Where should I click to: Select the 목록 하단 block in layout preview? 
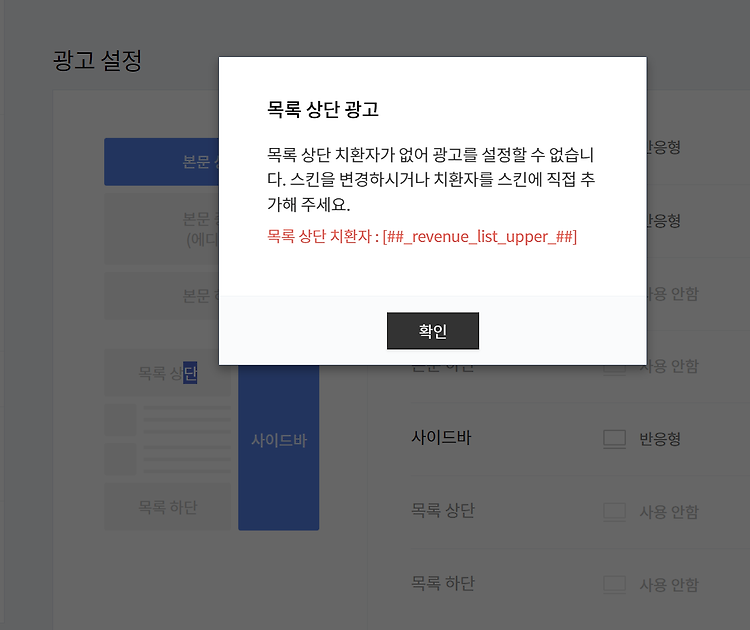167,507
